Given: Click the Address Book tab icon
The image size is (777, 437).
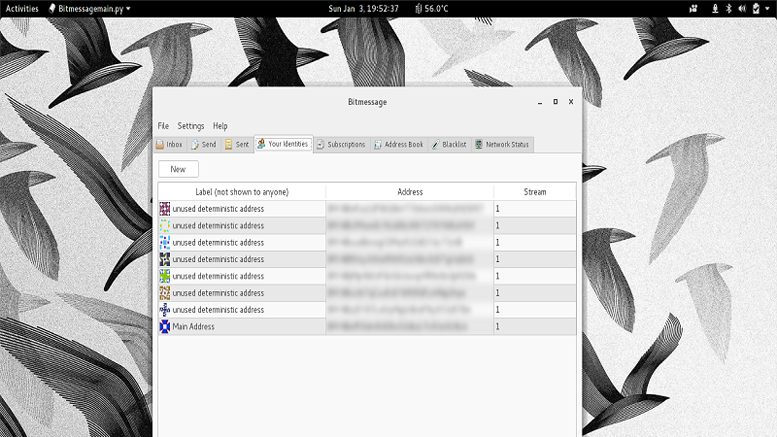Looking at the screenshot, I should point(378,145).
